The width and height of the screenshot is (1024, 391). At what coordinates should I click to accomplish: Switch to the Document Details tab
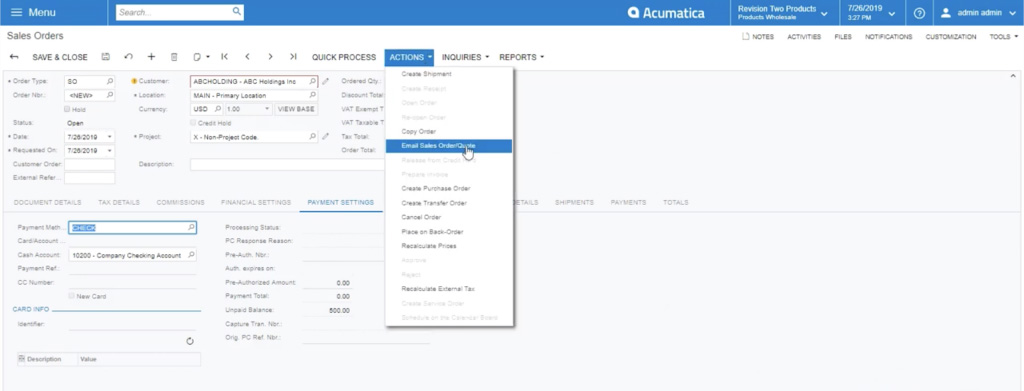(48, 202)
